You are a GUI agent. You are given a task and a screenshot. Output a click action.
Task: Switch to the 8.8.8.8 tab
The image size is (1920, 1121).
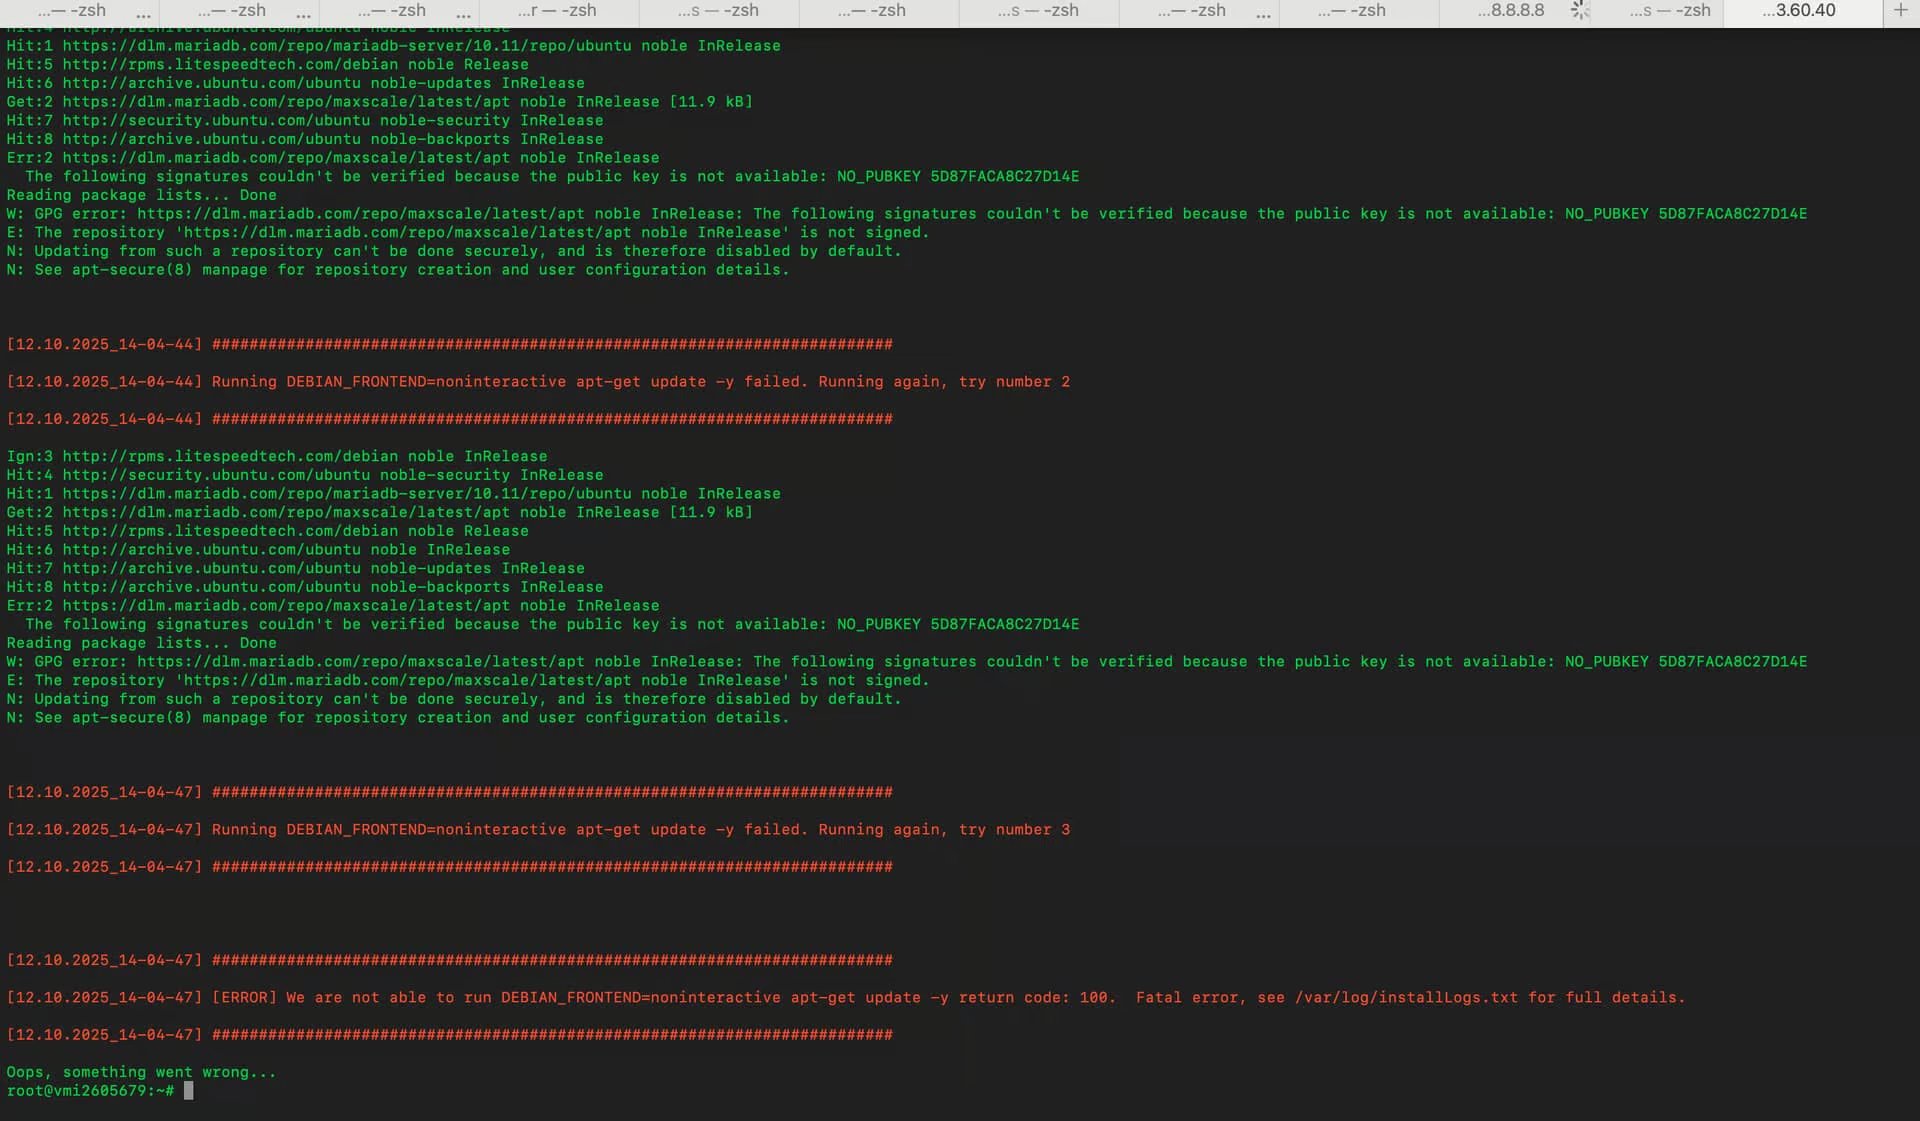(x=1511, y=11)
